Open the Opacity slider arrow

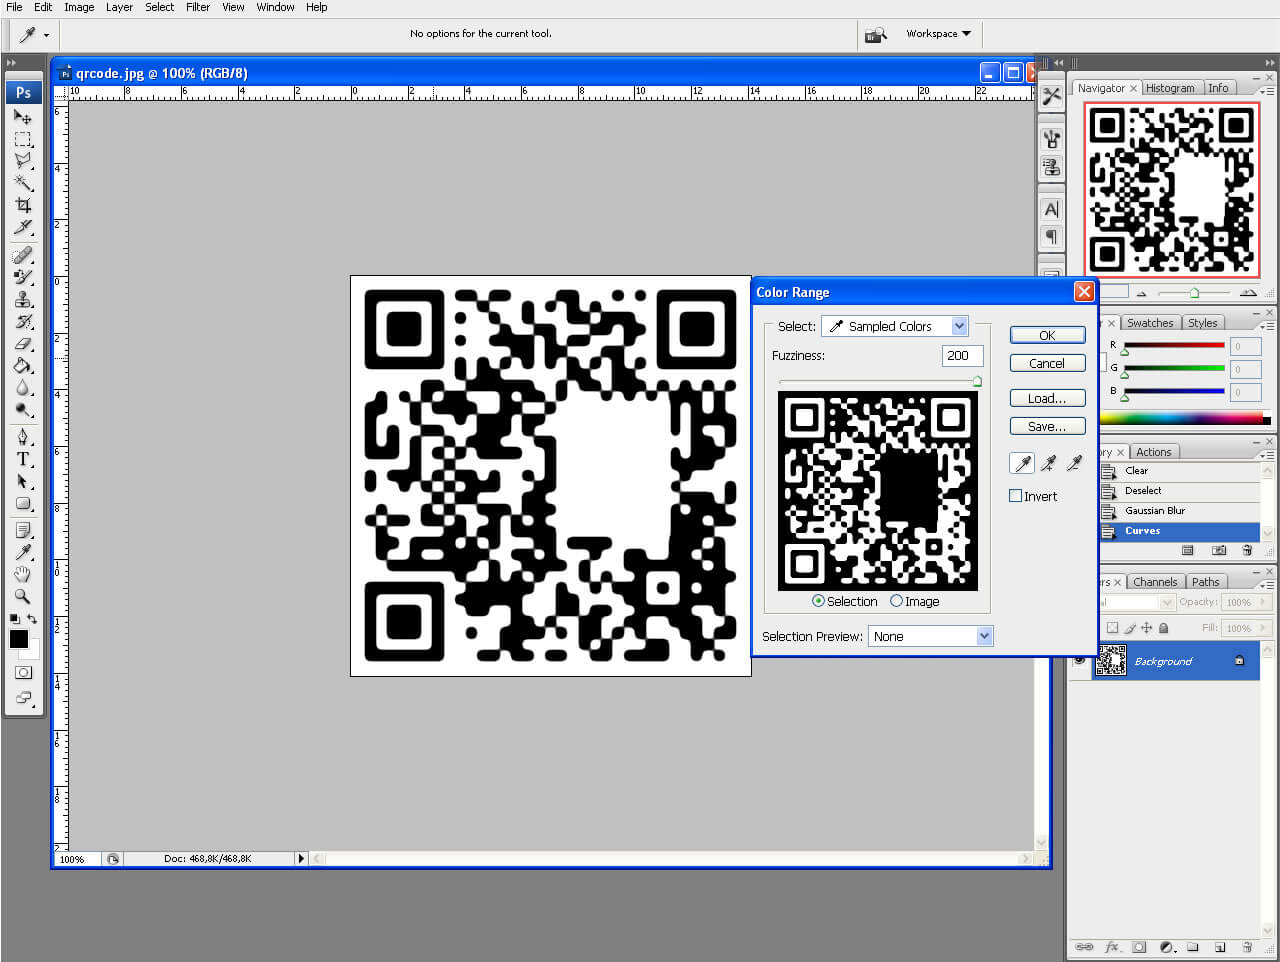coord(1263,602)
